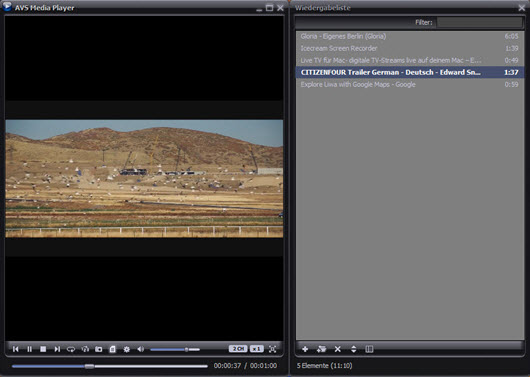Pause the playing video
The height and width of the screenshot is (377, 530).
(29, 349)
